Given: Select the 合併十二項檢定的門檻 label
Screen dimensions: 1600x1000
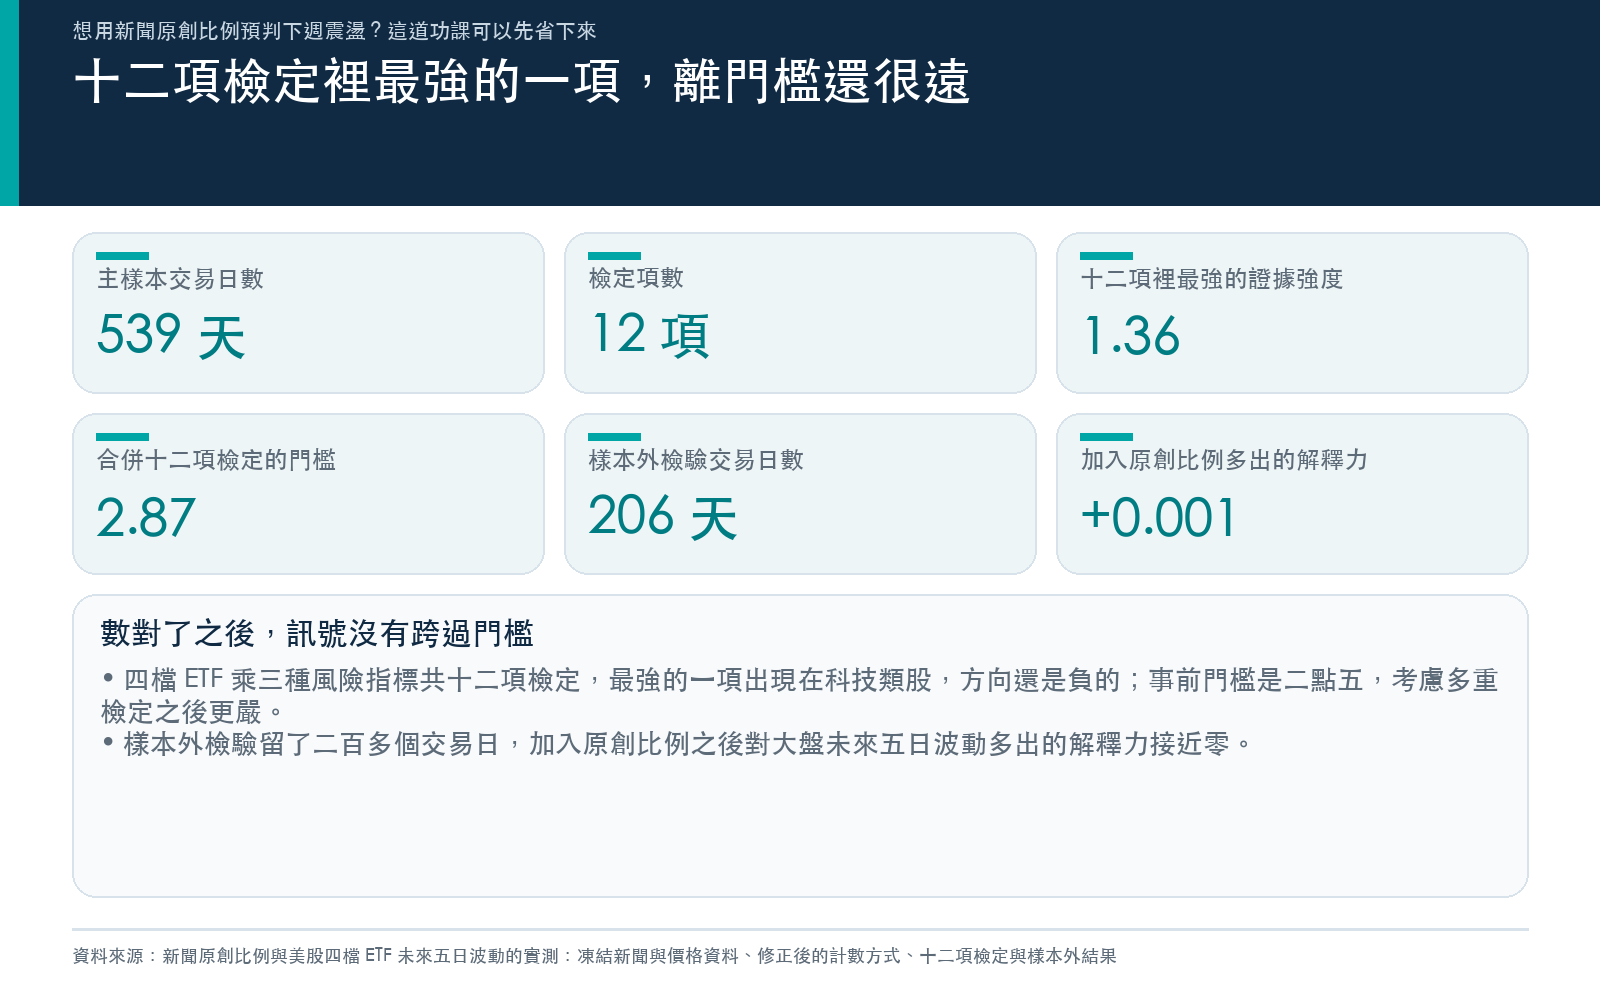Looking at the screenshot, I should tap(216, 460).
